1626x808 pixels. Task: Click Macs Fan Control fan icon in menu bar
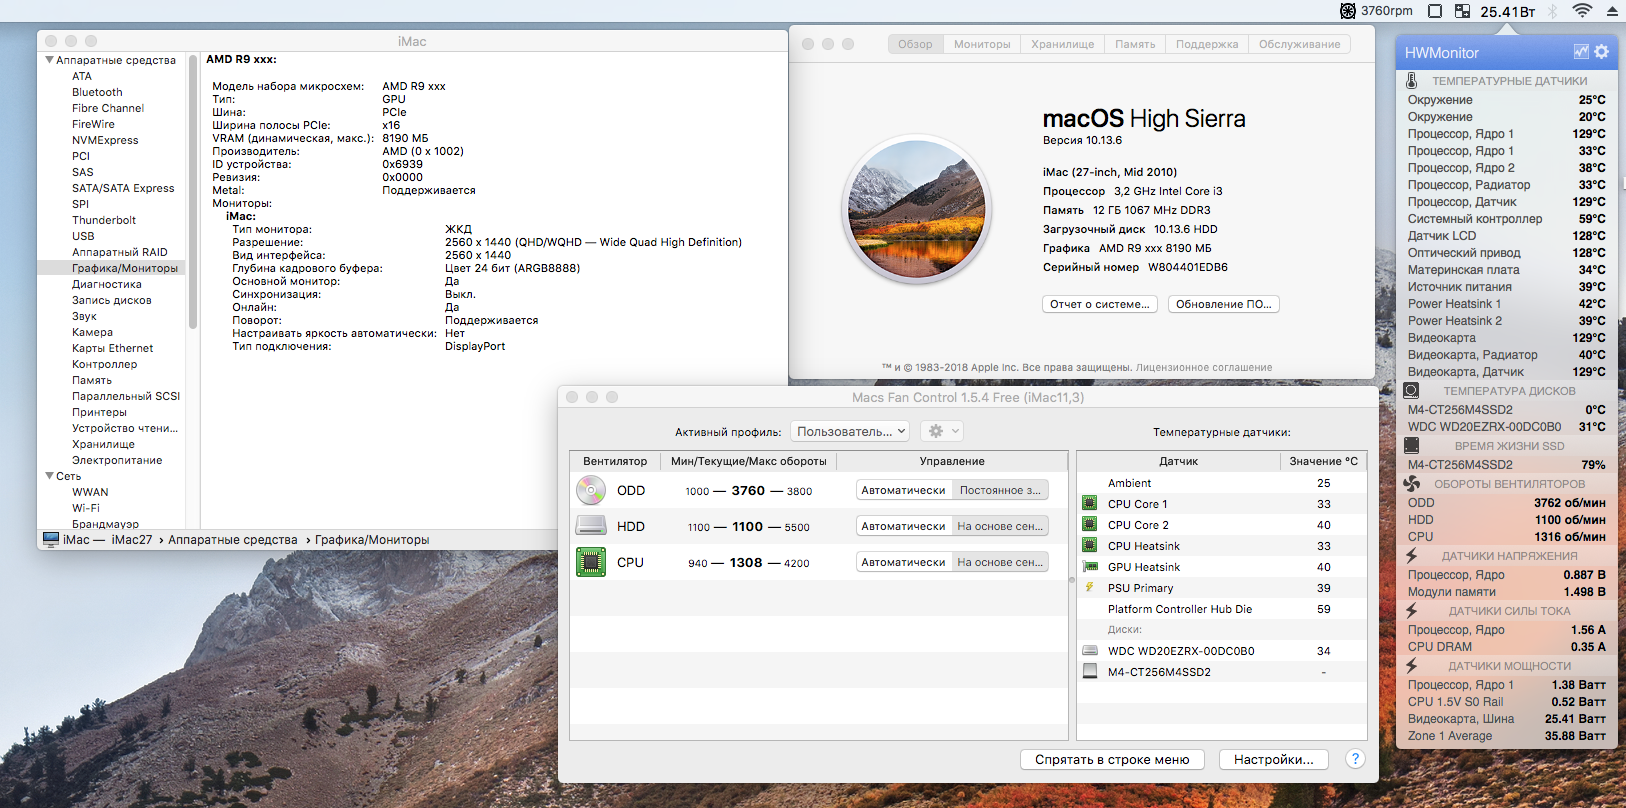coord(1348,11)
